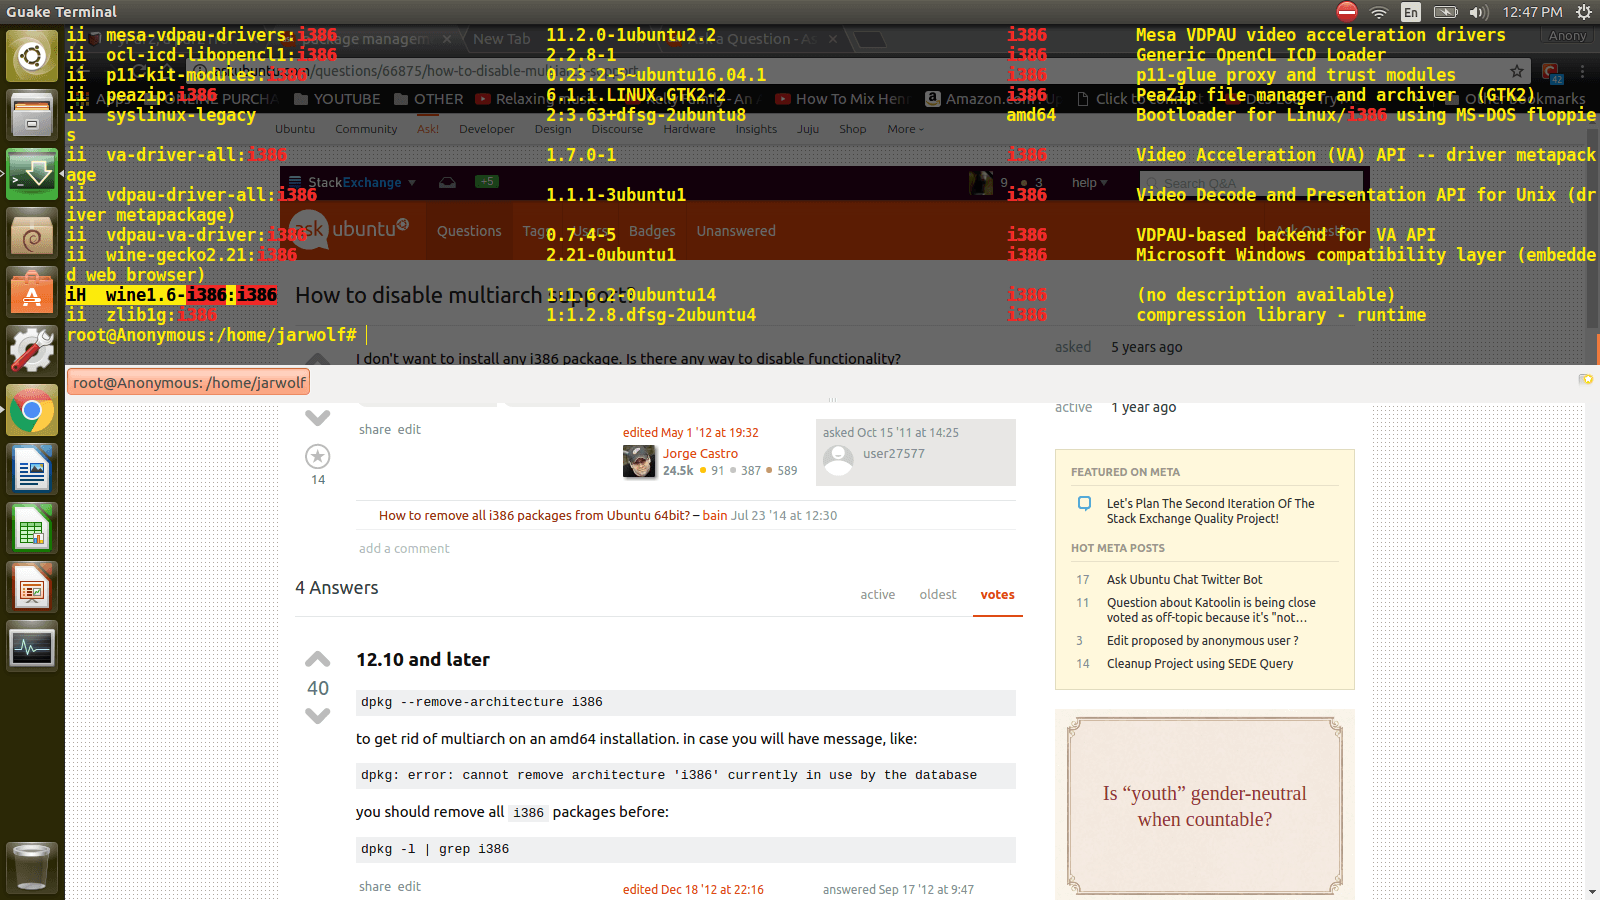Screen dimensions: 1600x900
Task: Click the '12.10 and later' answer heading
Action: click(x=423, y=660)
